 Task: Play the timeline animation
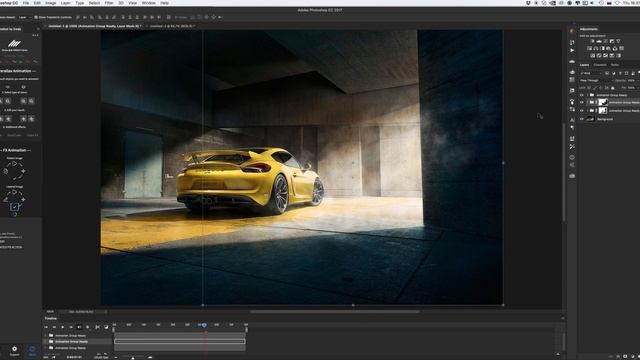(x=62, y=327)
